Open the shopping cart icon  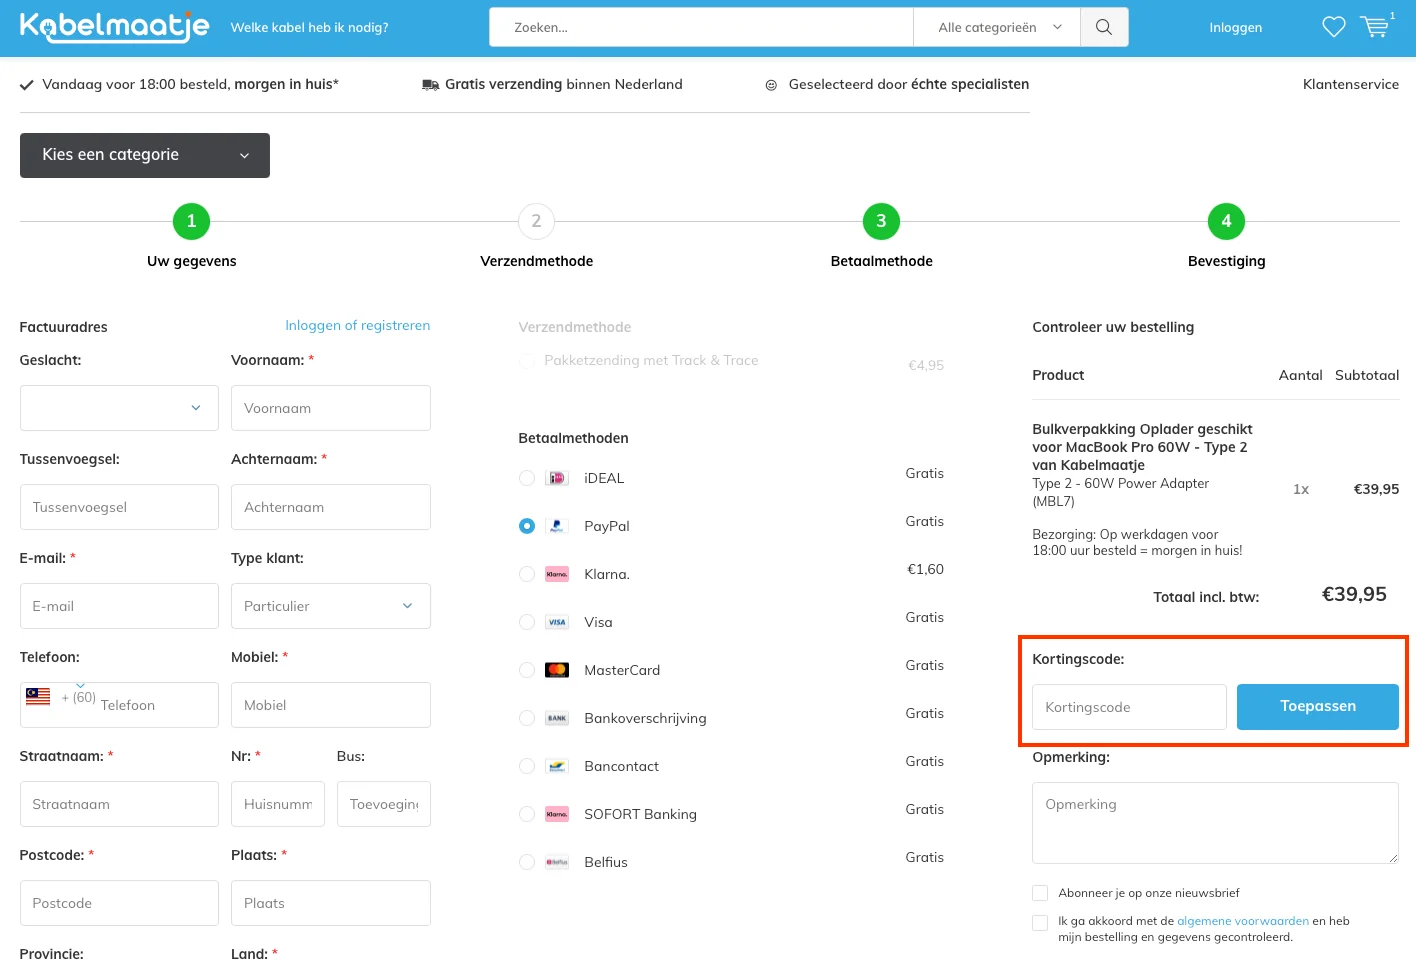1375,27
